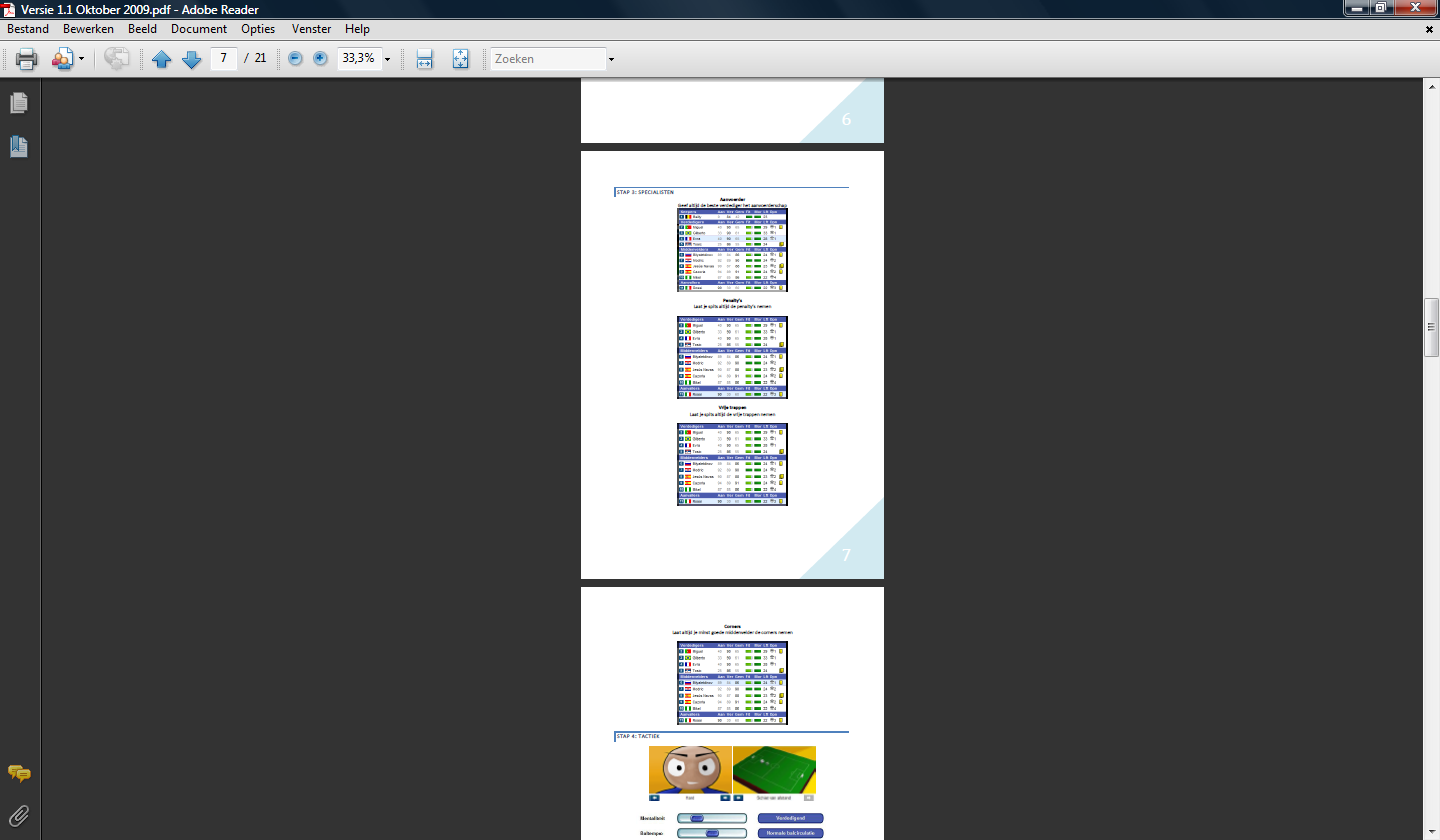Click the Corners player table image

(732, 683)
